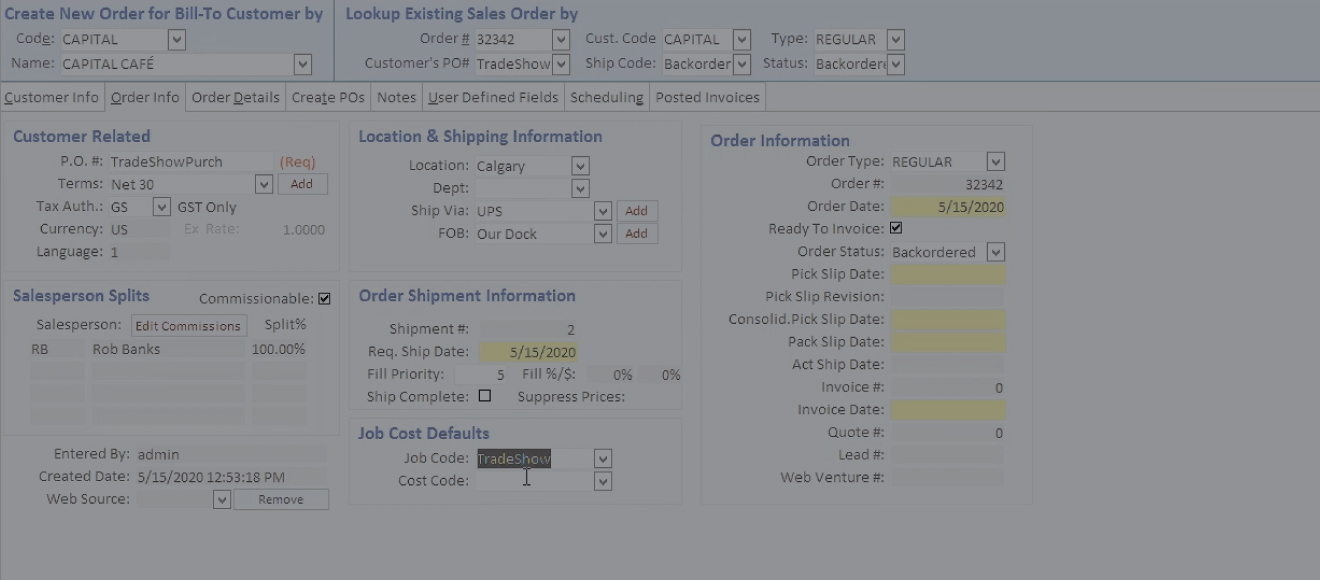This screenshot has width=1320, height=580.
Task: Click the P.O. # input field
Action: 190,162
